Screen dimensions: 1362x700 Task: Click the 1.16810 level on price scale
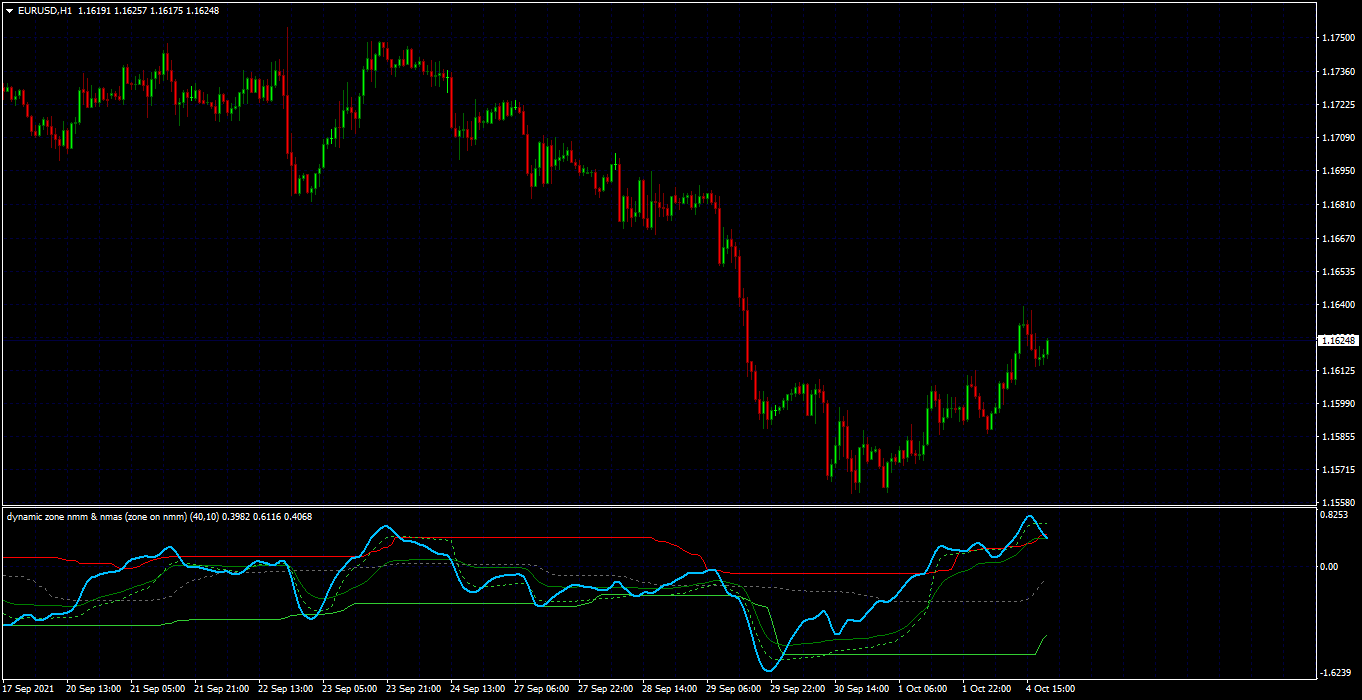[x=1338, y=205]
